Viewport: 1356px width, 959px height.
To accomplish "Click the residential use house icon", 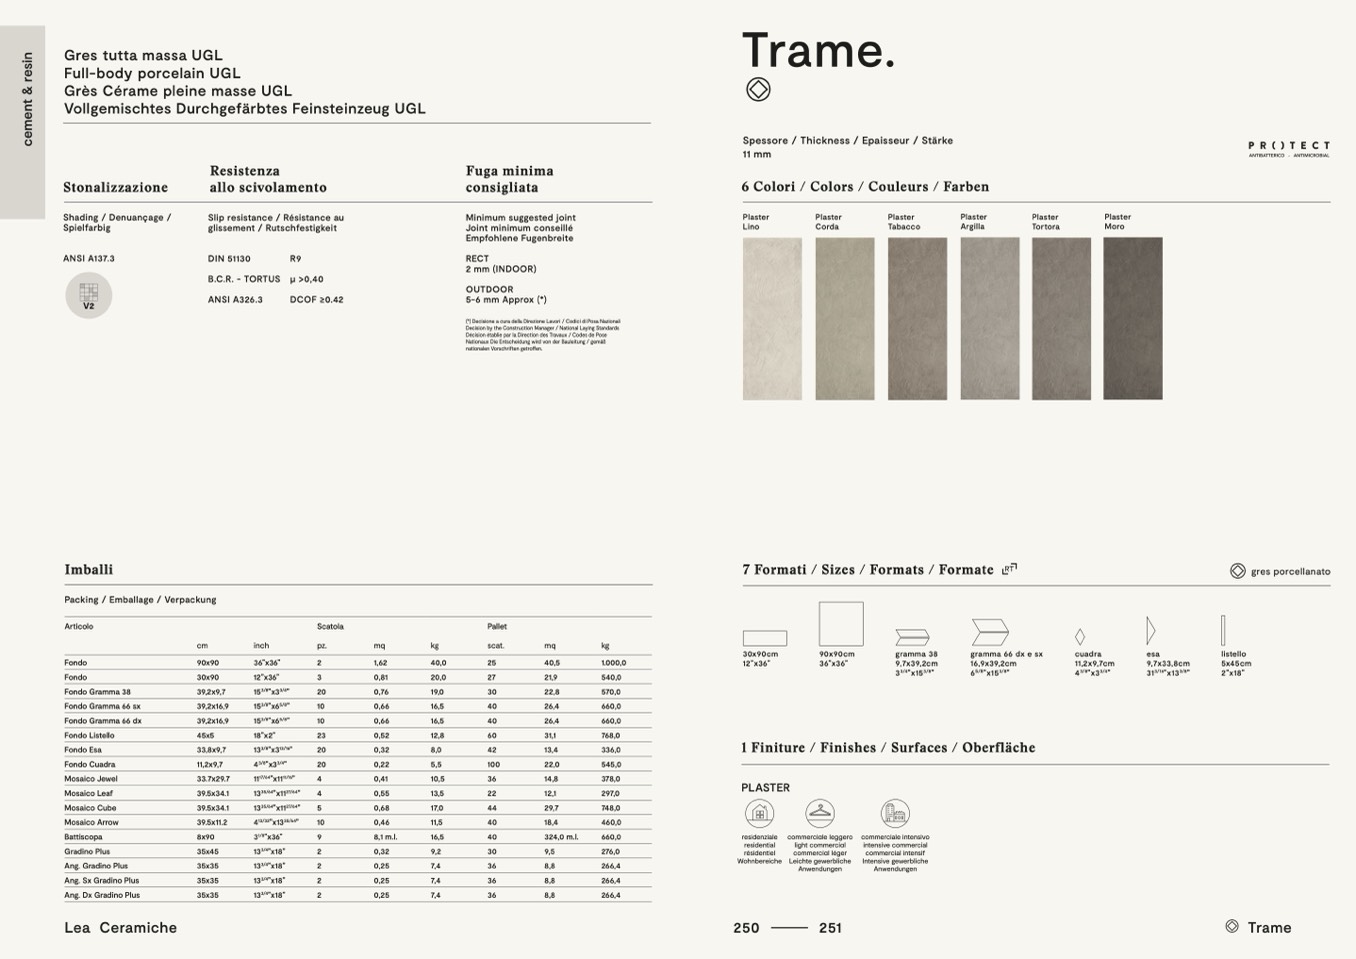I will point(759,813).
